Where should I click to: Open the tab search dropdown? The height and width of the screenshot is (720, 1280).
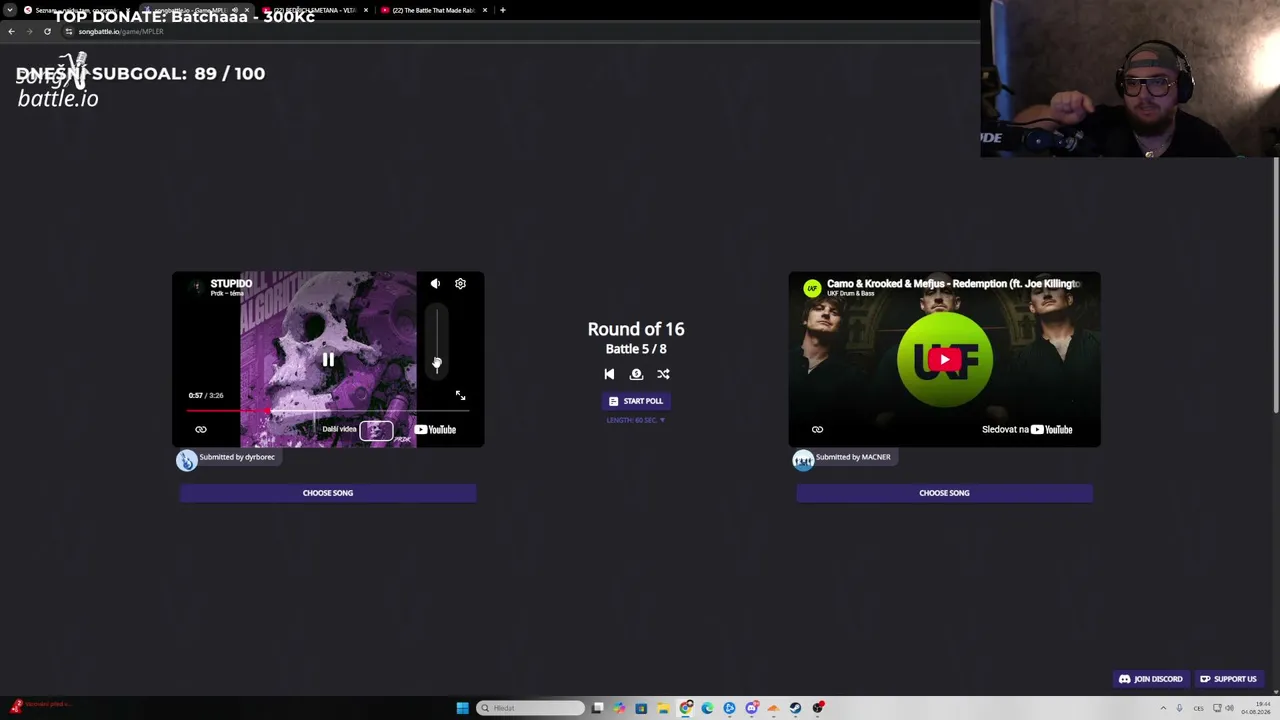(x=9, y=10)
